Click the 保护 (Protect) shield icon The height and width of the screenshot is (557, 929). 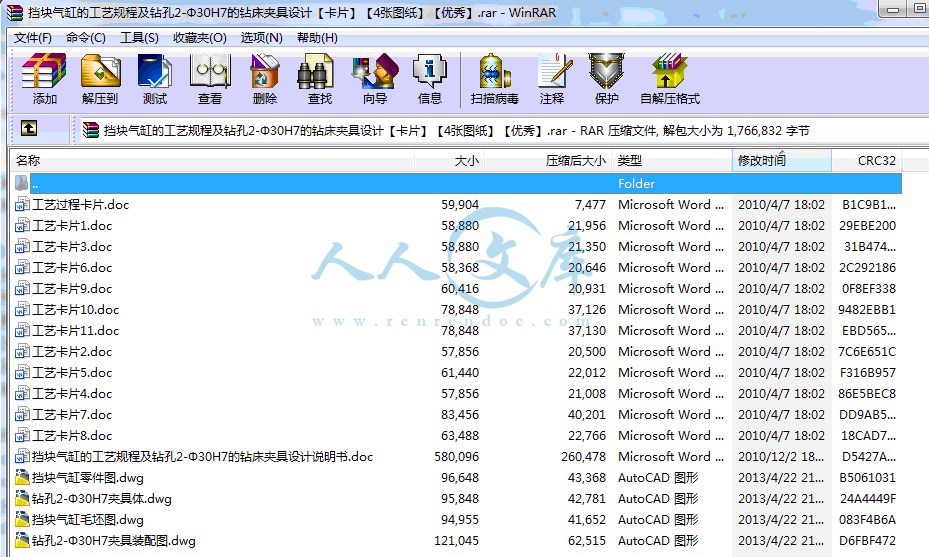tap(606, 71)
